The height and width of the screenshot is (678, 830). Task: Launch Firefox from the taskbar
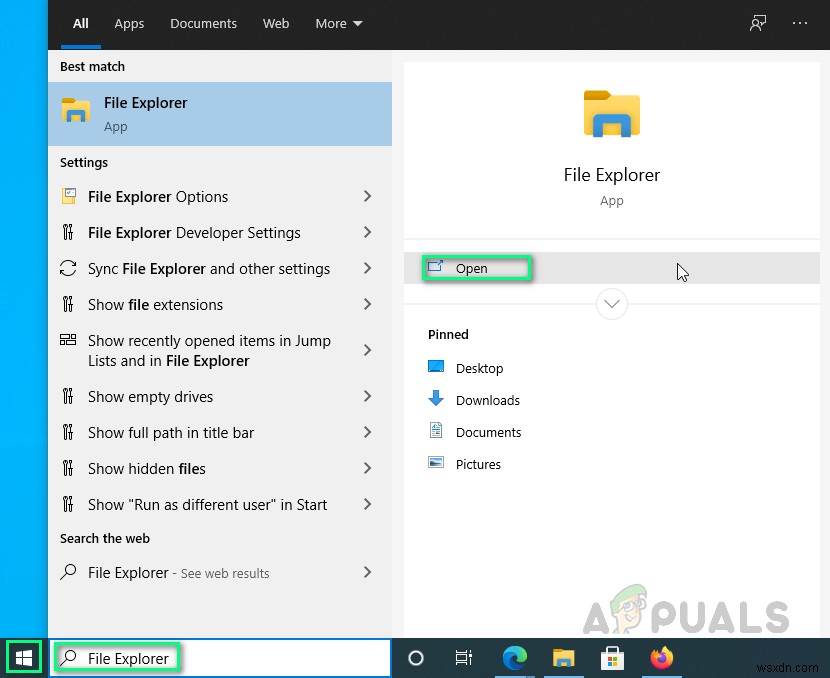(662, 658)
